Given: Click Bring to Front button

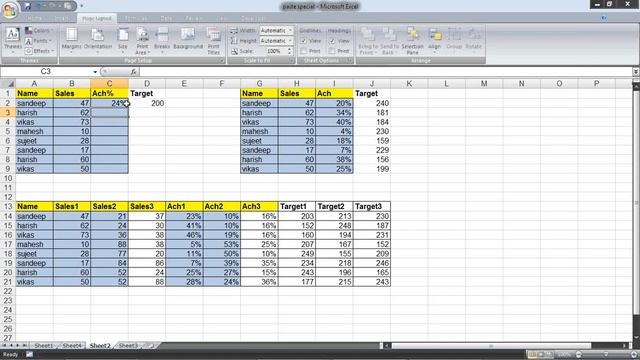Looking at the screenshot, I should (x=368, y=41).
